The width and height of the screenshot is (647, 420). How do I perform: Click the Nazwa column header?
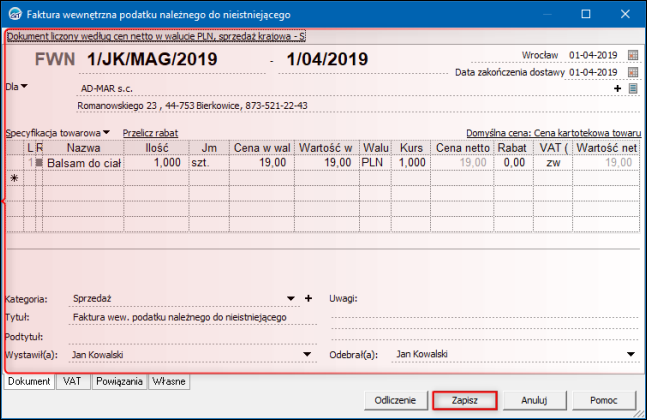pyautogui.click(x=84, y=148)
